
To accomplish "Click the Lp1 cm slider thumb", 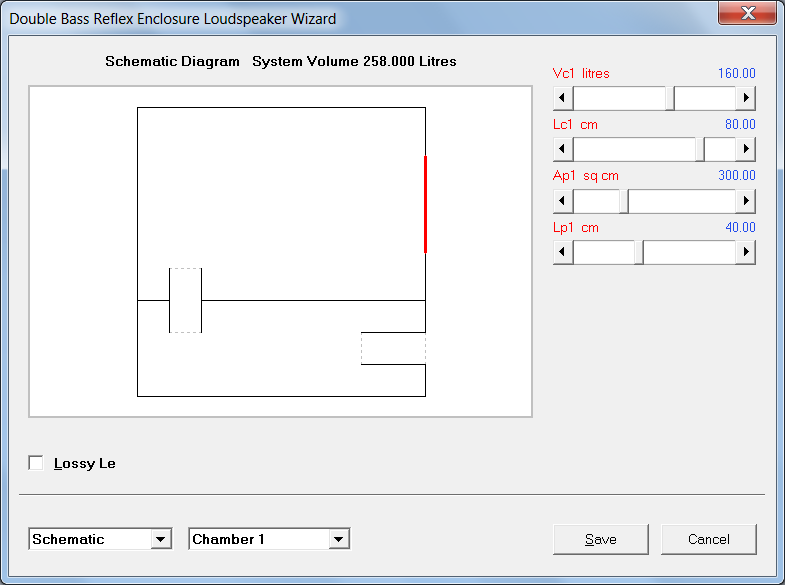I will (639, 252).
